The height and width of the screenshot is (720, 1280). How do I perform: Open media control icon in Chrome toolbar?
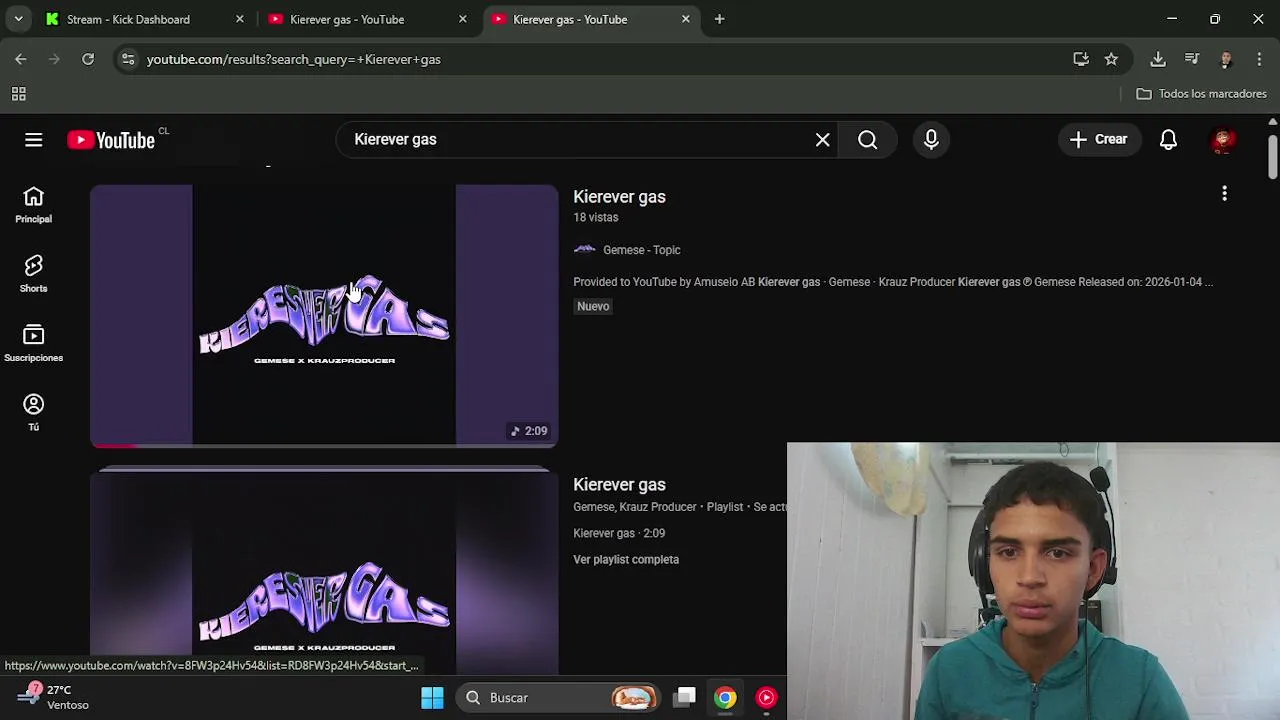coord(1192,59)
